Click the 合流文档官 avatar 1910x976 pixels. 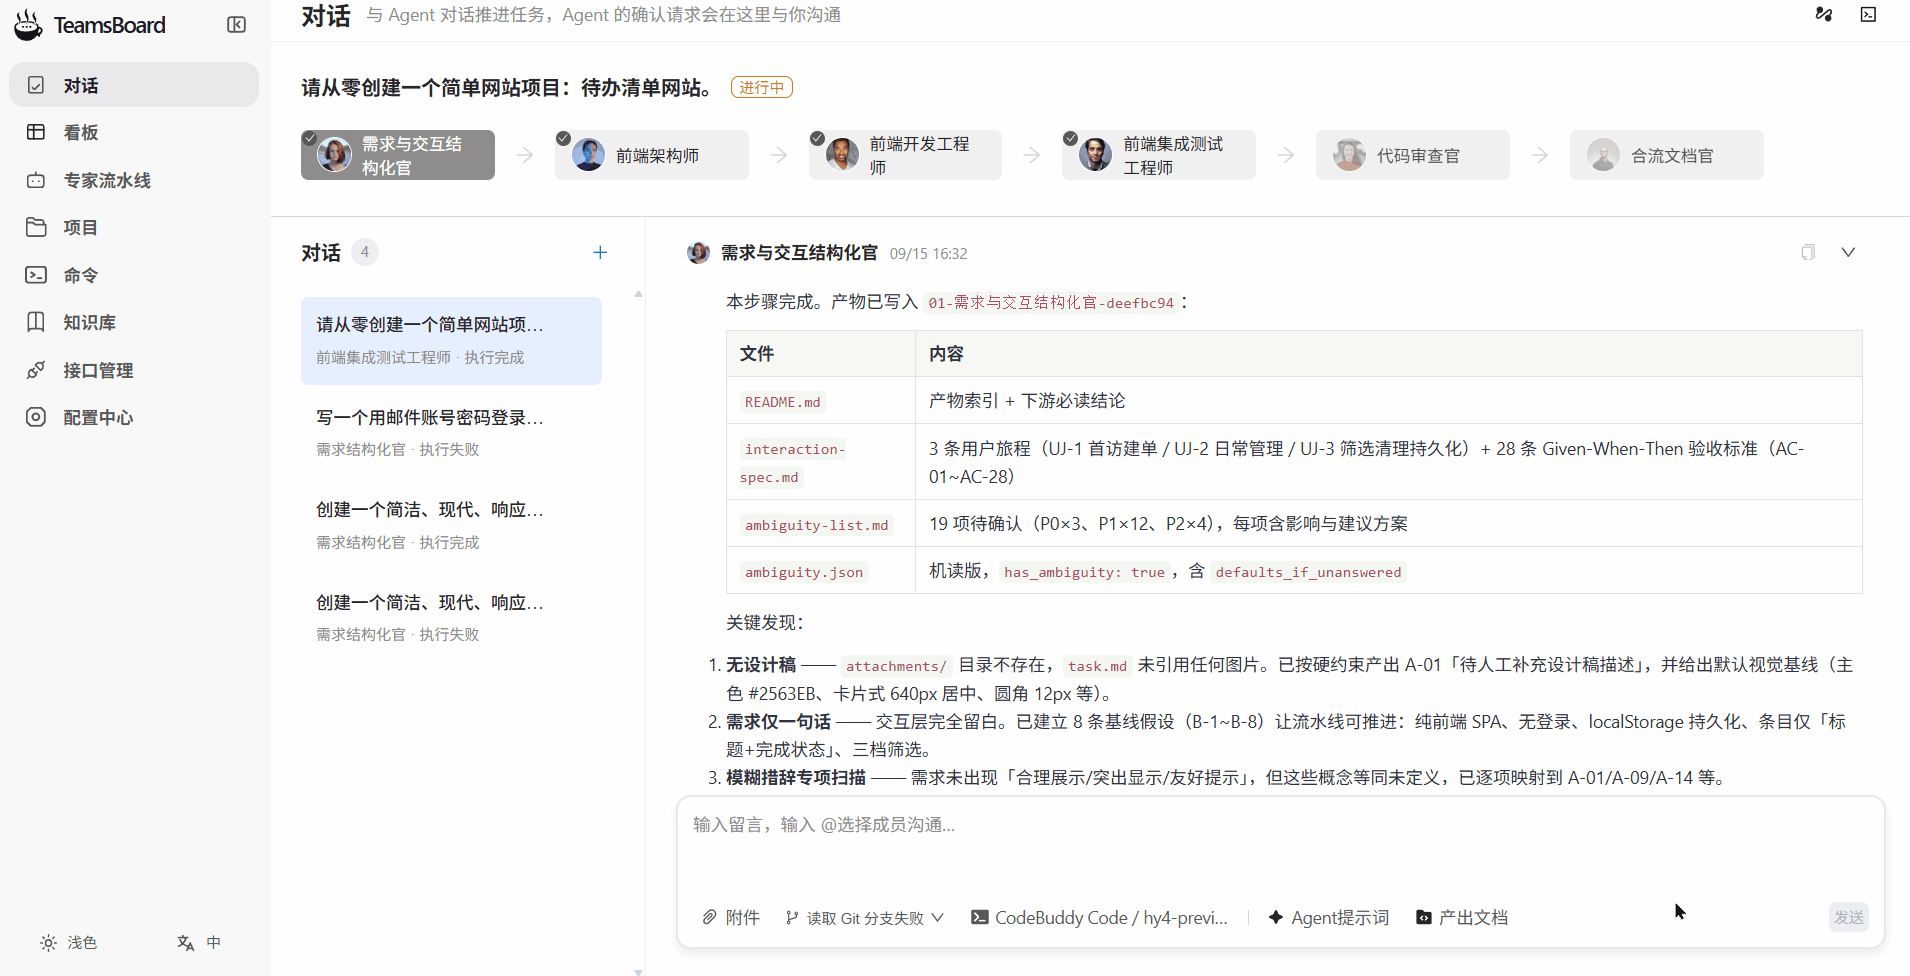[1604, 155]
